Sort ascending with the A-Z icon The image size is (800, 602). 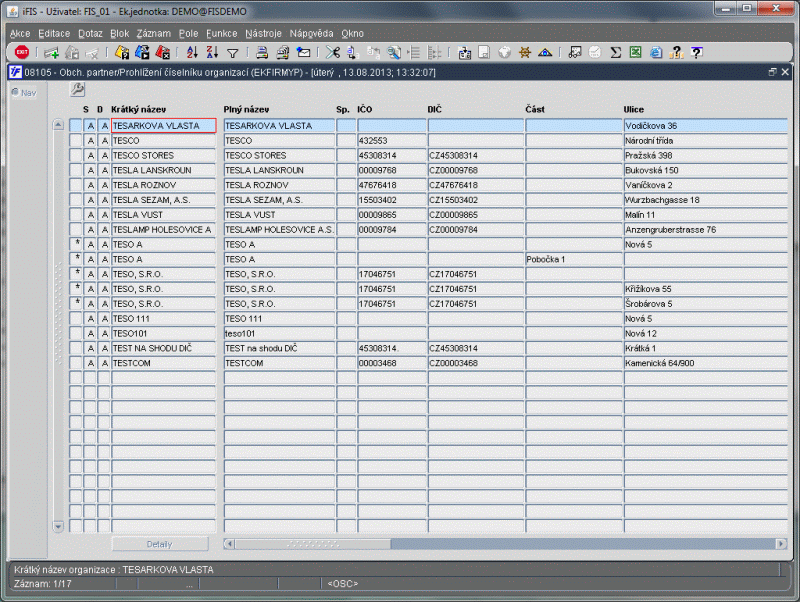click(190, 52)
